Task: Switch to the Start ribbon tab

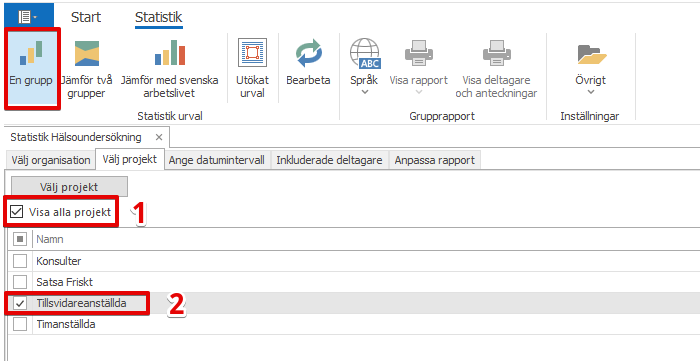Action: (x=86, y=17)
